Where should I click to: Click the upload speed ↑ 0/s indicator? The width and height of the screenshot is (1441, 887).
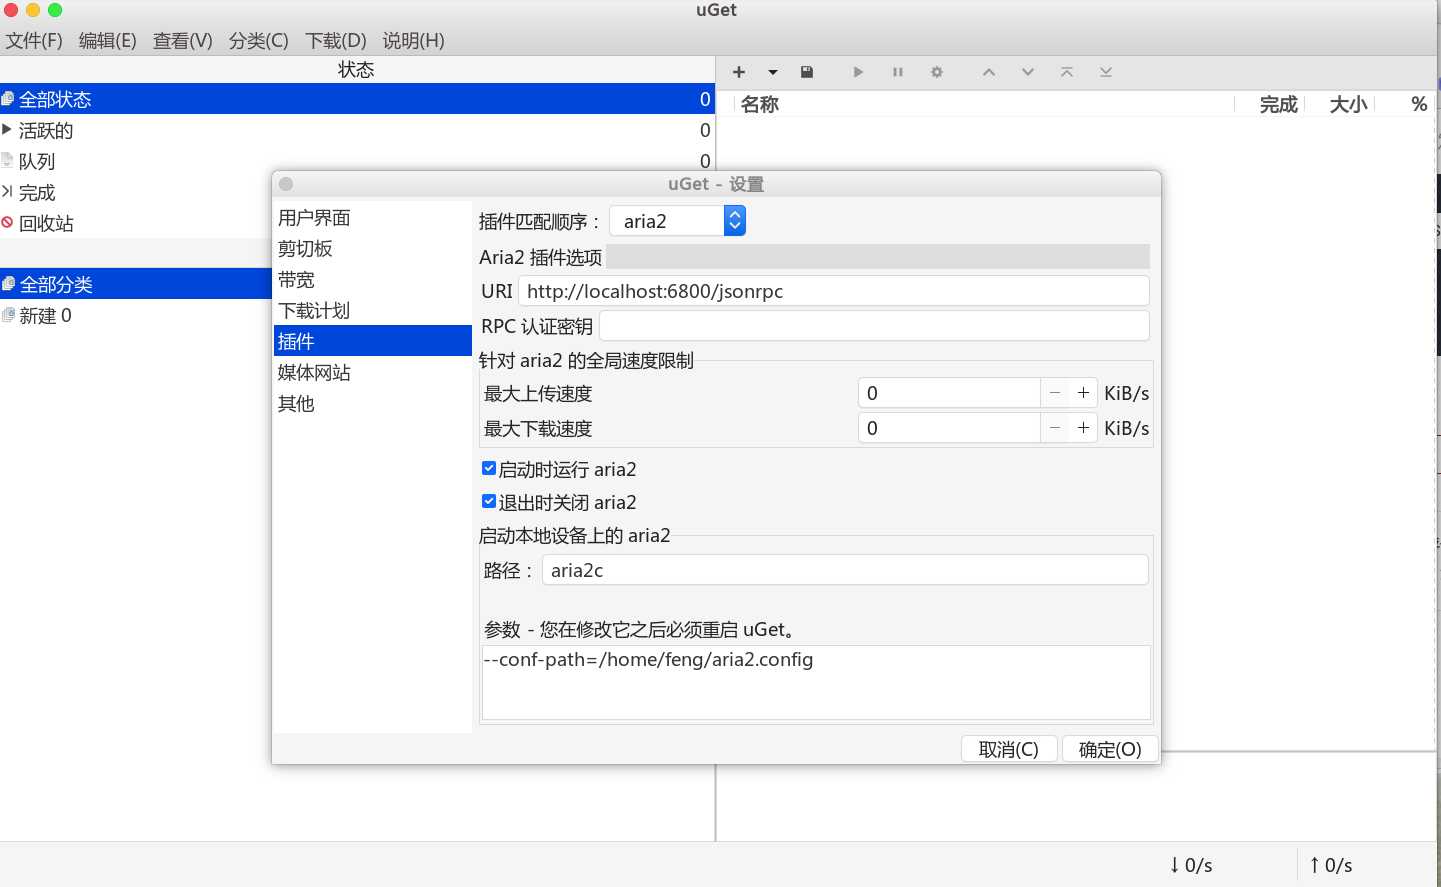click(x=1331, y=865)
